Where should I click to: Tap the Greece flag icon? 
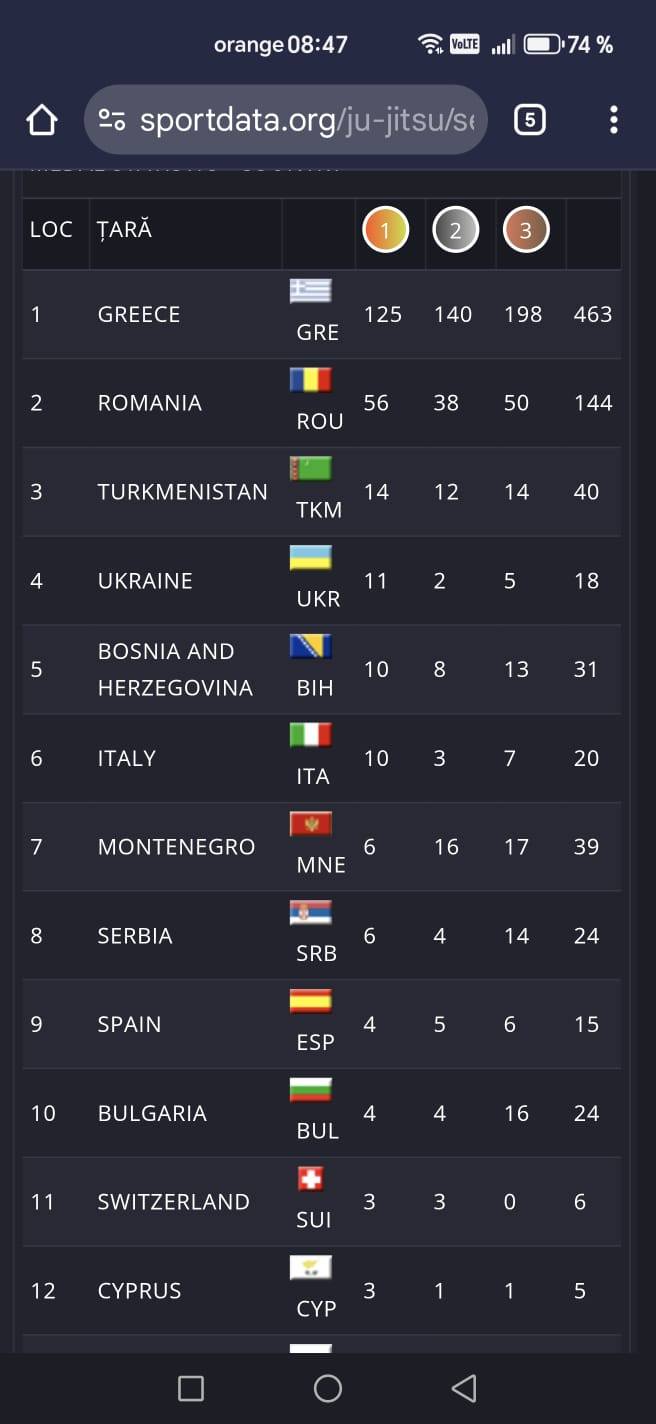(310, 291)
